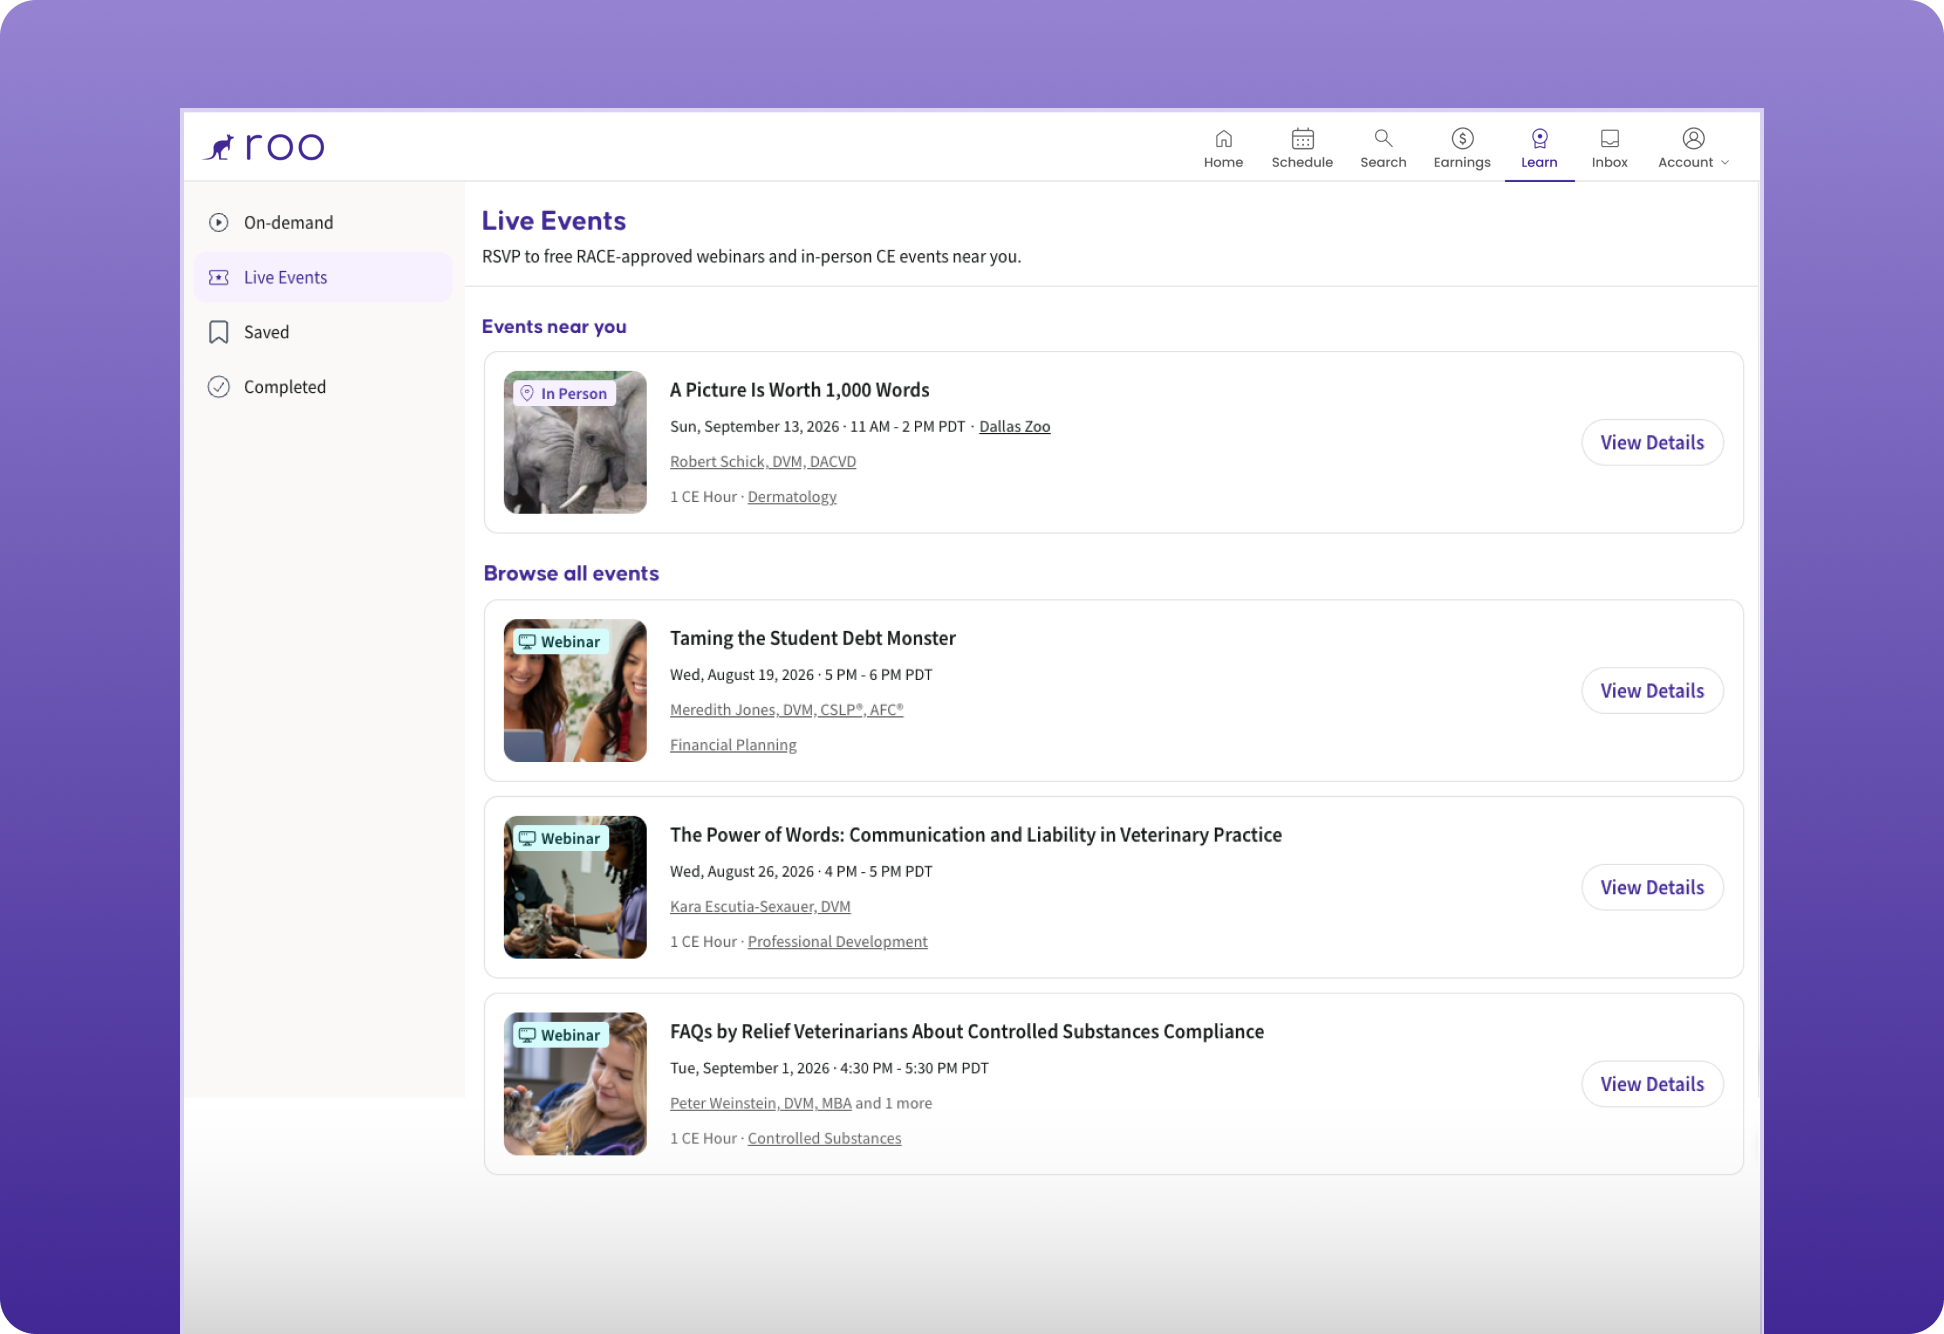This screenshot has height=1334, width=1944.
Task: Click the Financial Planning topic link
Action: pos(733,744)
